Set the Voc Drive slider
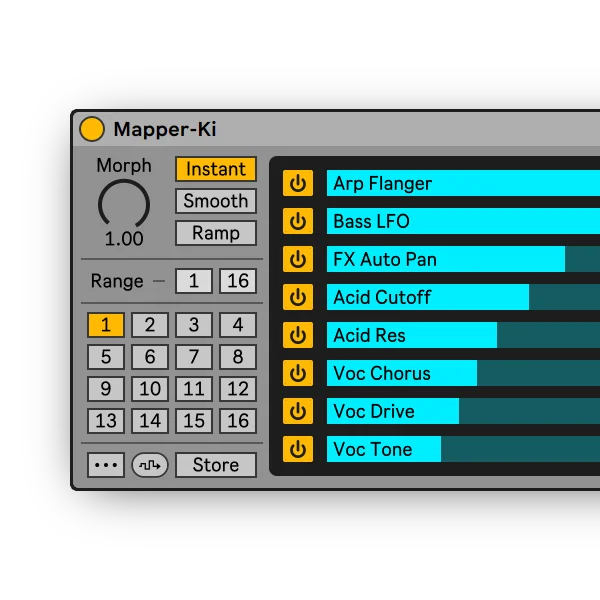The width and height of the screenshot is (600, 600). click(463, 411)
